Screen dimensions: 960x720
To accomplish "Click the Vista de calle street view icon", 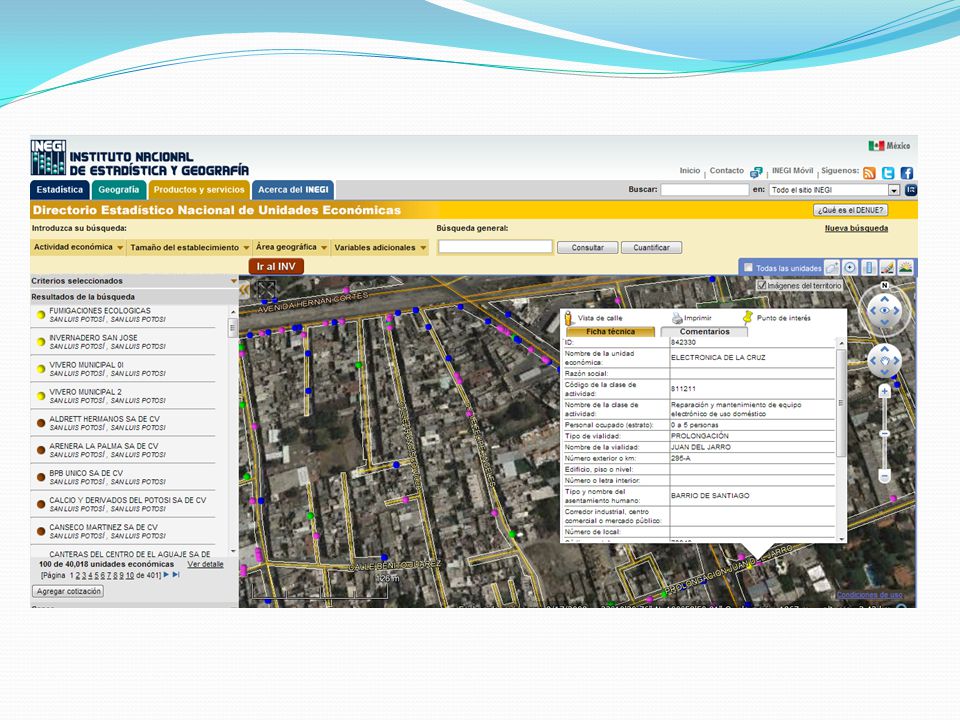I will tap(569, 318).
